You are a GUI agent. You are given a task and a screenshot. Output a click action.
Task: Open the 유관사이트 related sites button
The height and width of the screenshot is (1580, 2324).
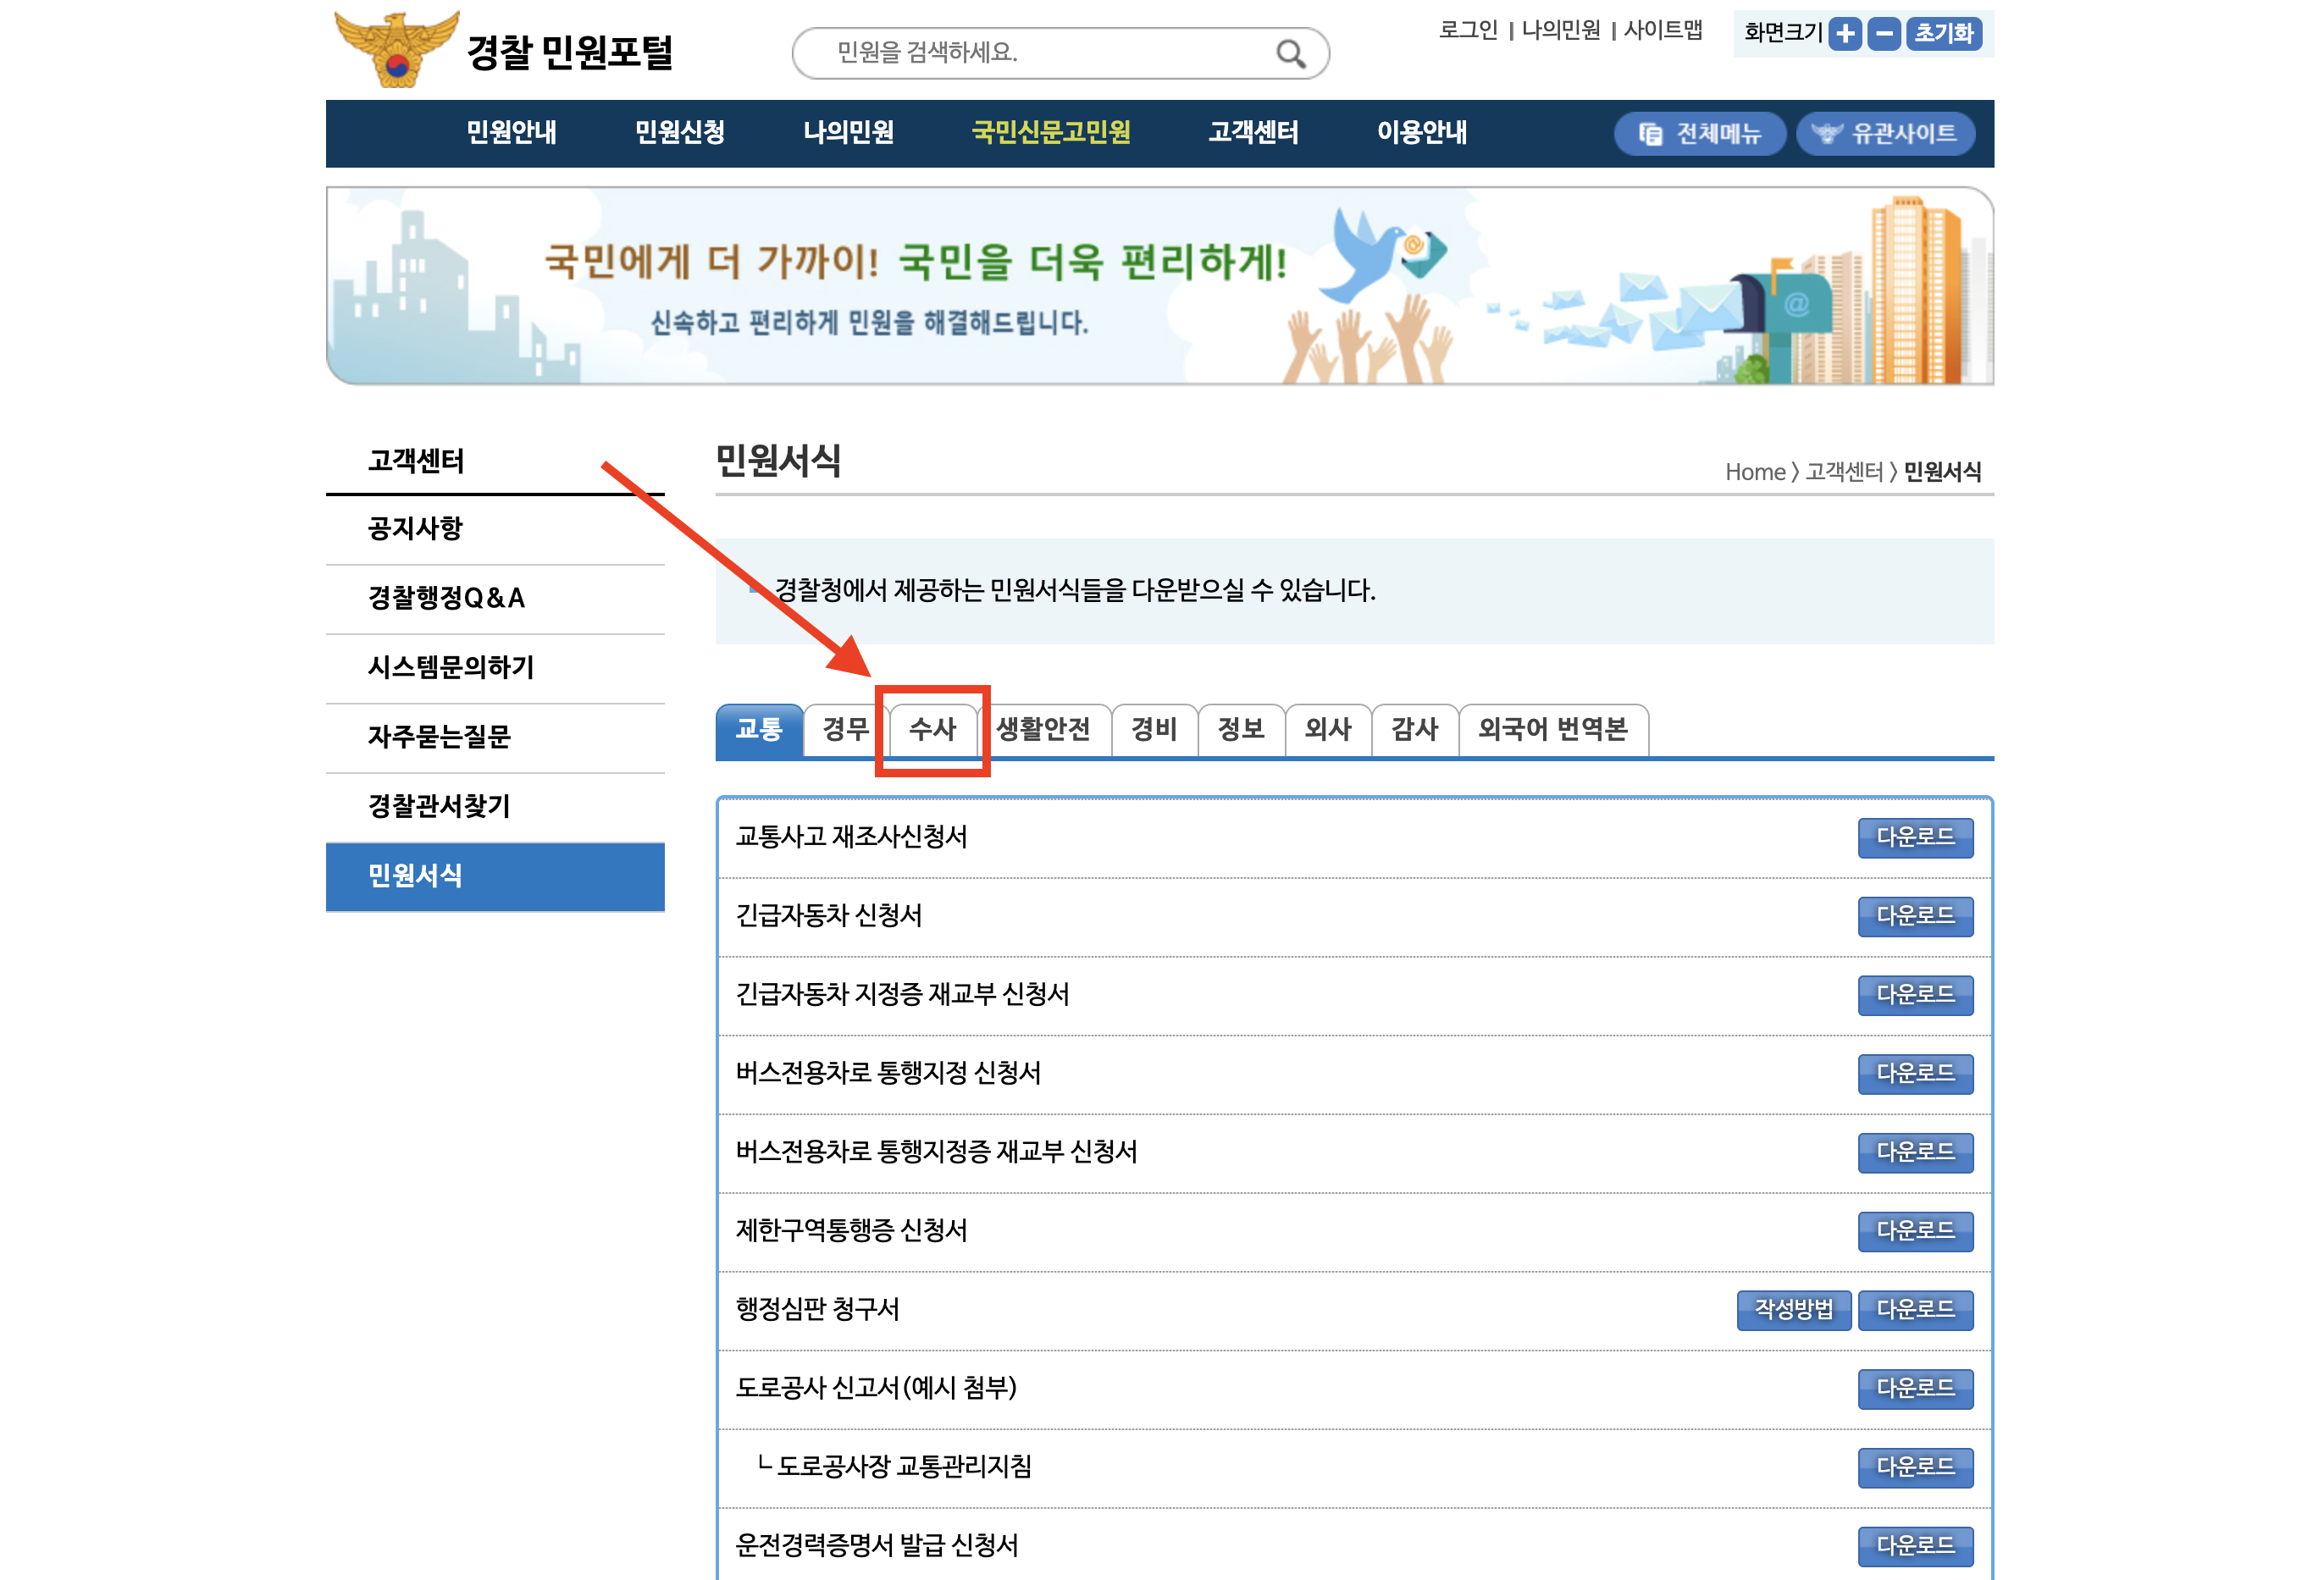tap(1885, 134)
